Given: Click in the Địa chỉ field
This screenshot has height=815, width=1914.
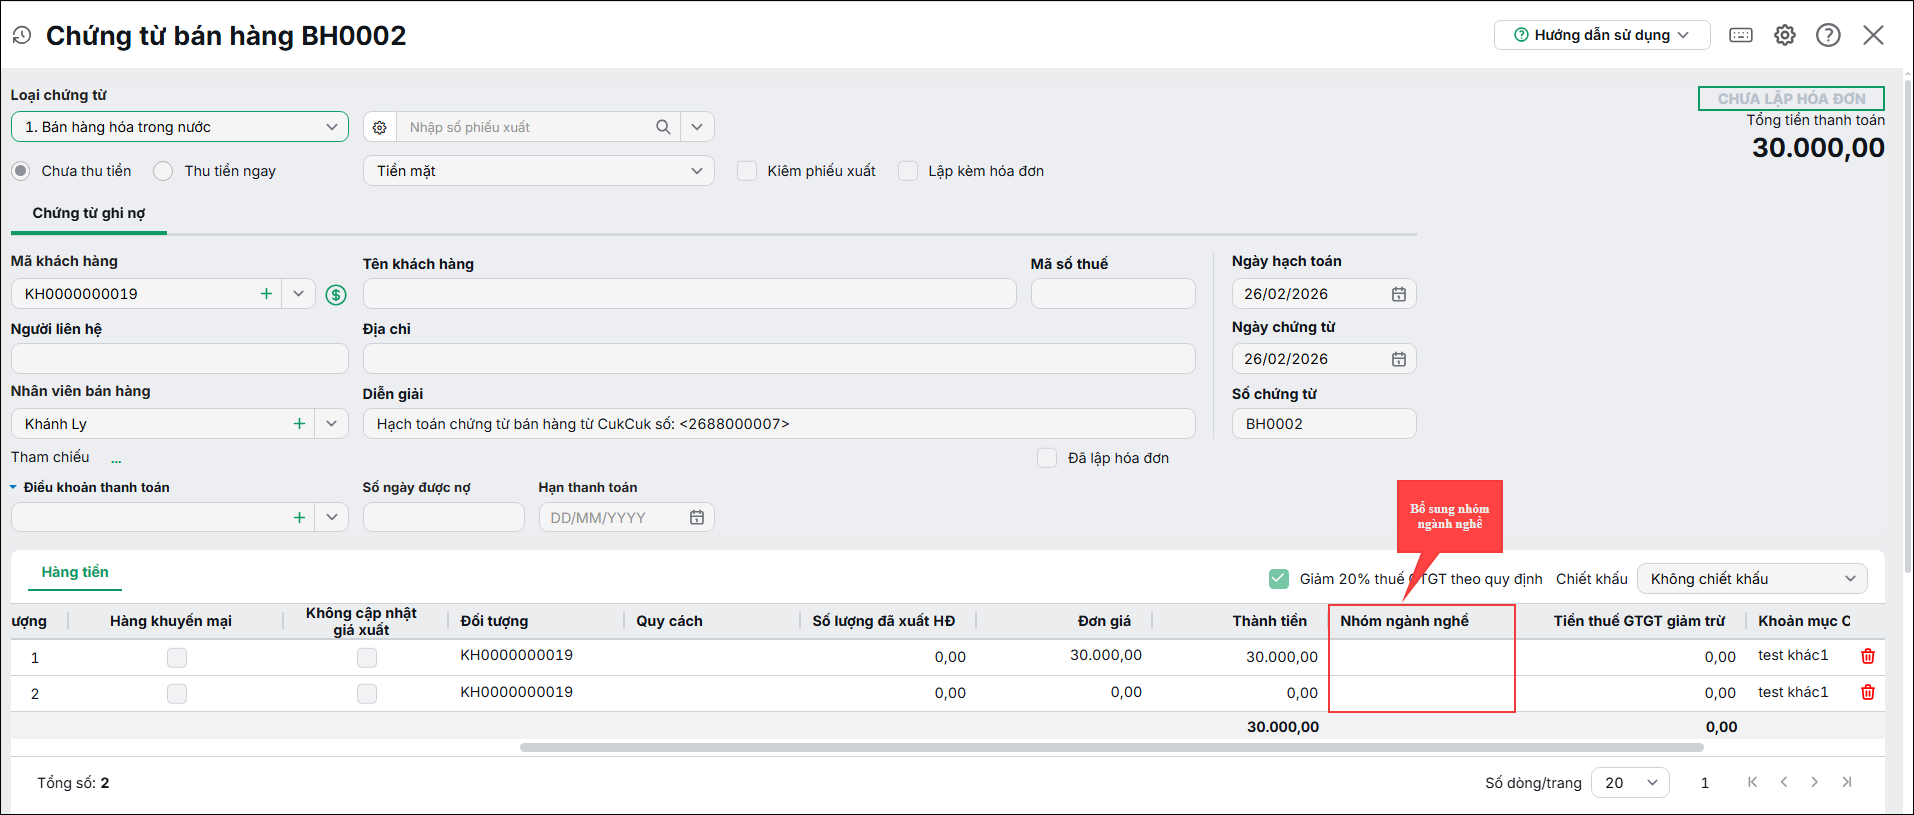Looking at the screenshot, I should point(779,359).
